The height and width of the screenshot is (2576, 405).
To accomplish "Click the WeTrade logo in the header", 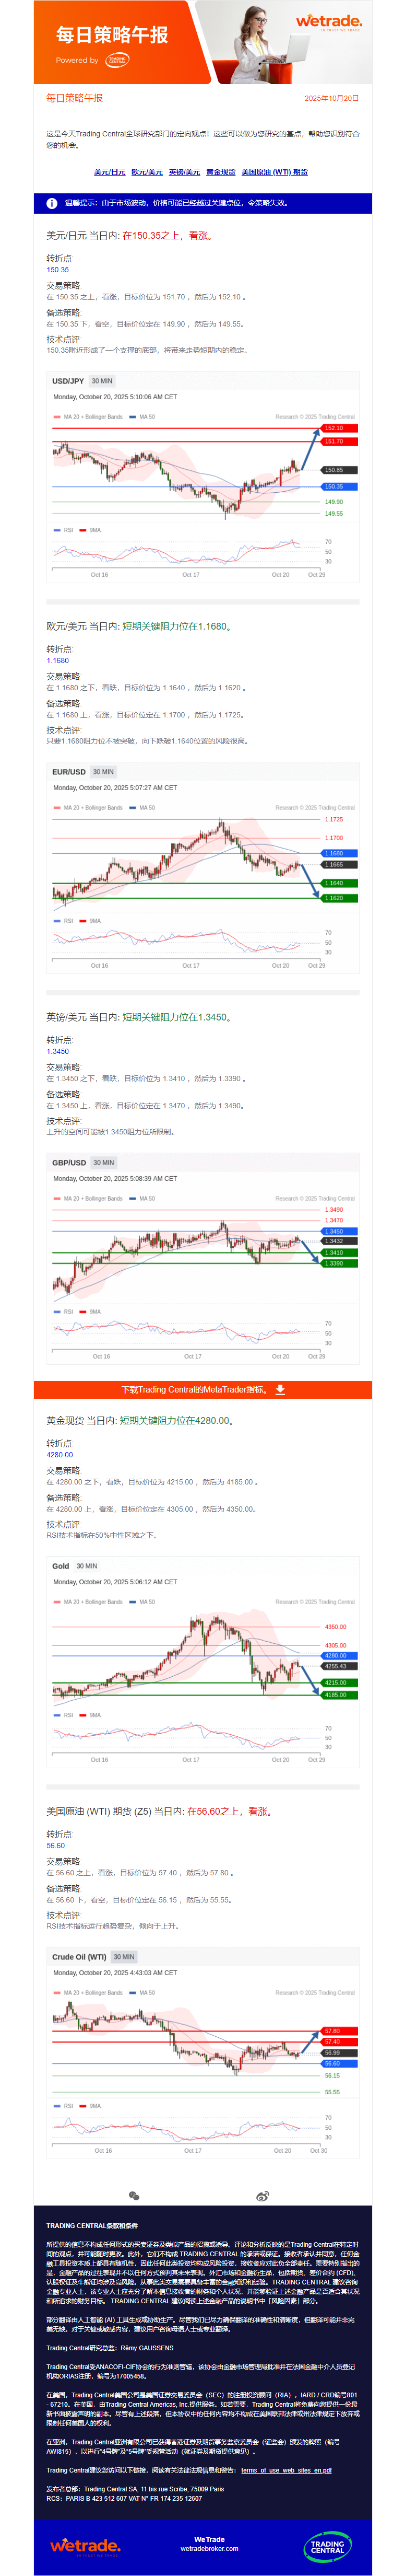I will click(328, 22).
